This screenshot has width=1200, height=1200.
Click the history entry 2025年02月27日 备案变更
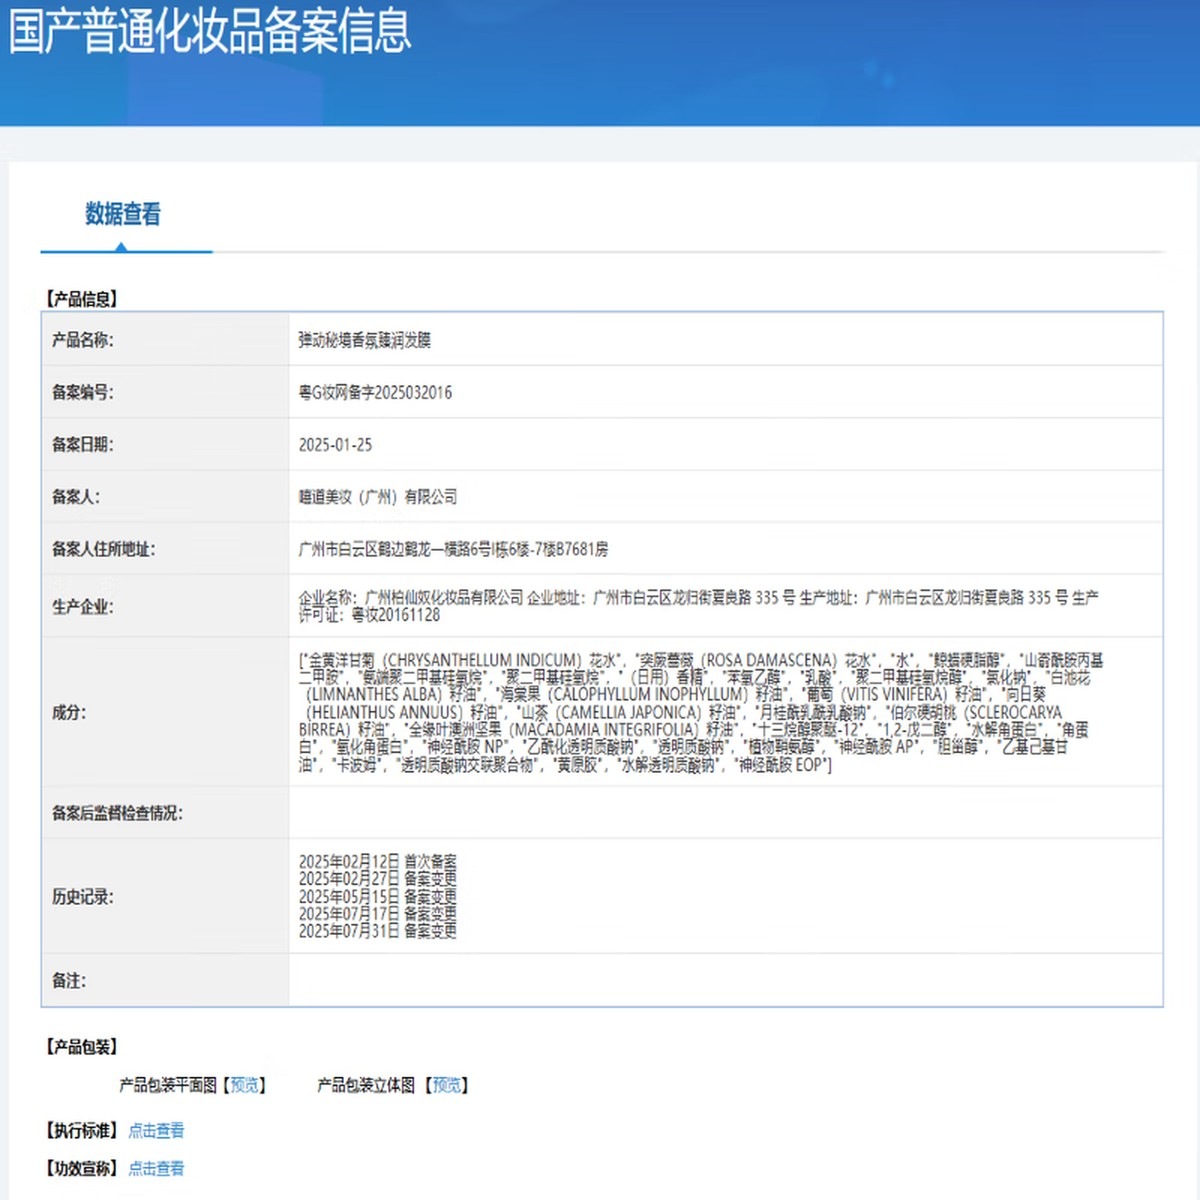378,878
